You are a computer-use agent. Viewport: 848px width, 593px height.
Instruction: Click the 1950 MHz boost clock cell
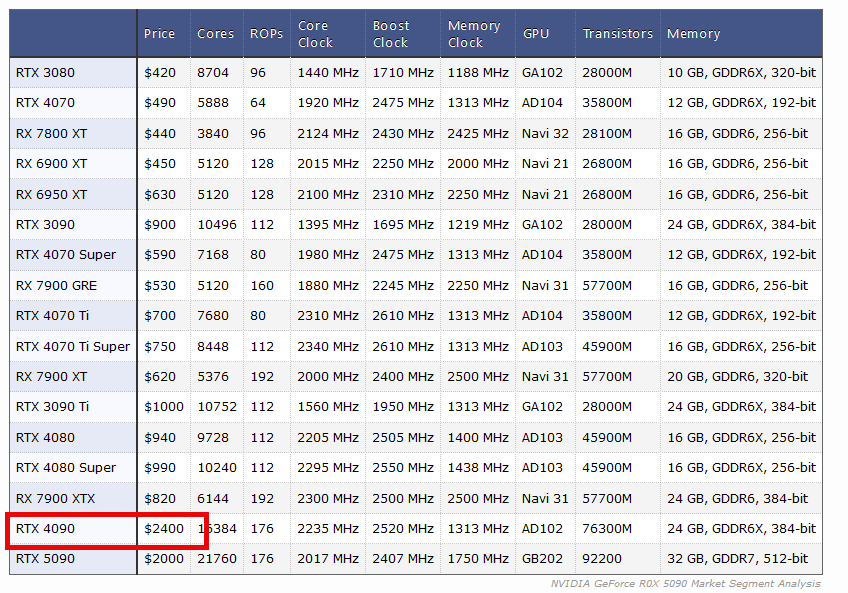[x=403, y=407]
